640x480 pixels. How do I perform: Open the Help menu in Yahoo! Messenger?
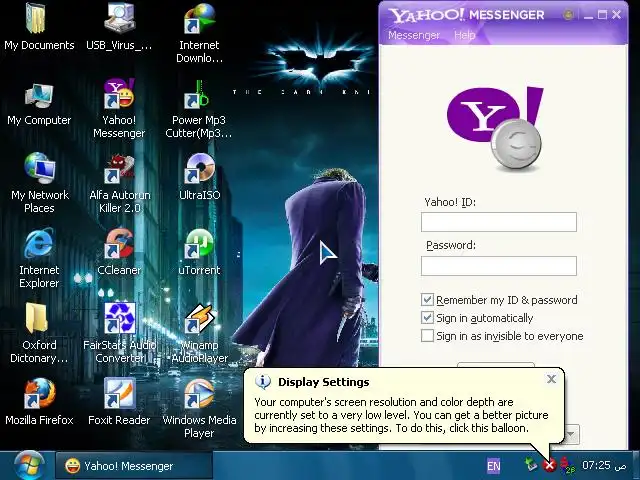(464, 35)
